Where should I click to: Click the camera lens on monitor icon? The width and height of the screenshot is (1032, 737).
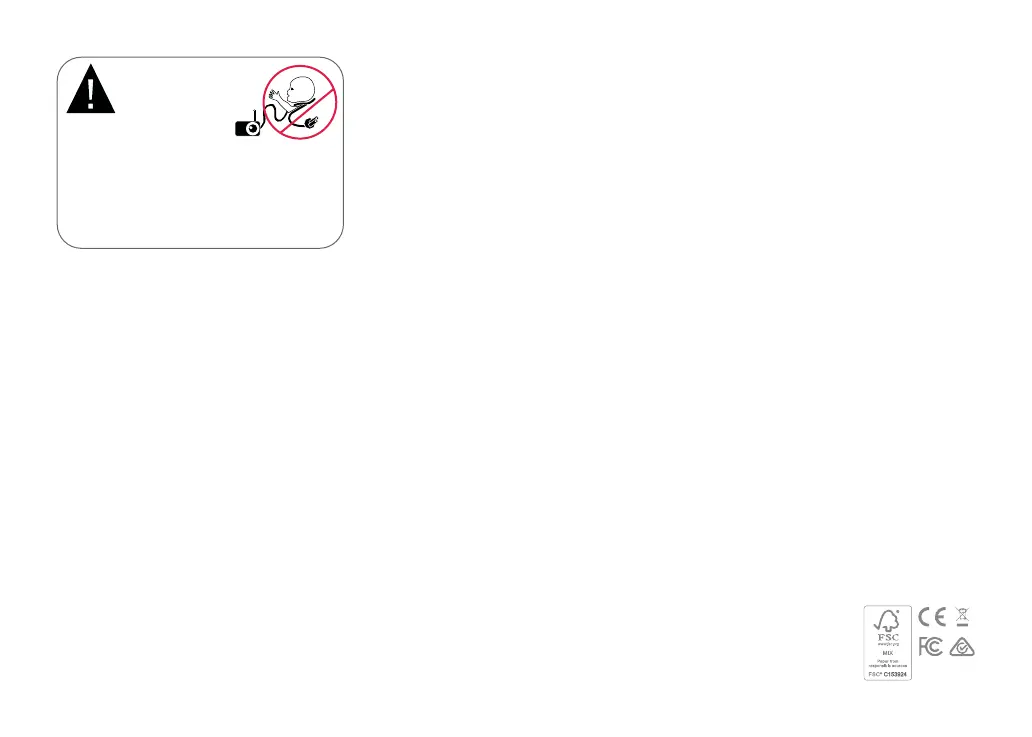tap(252, 129)
